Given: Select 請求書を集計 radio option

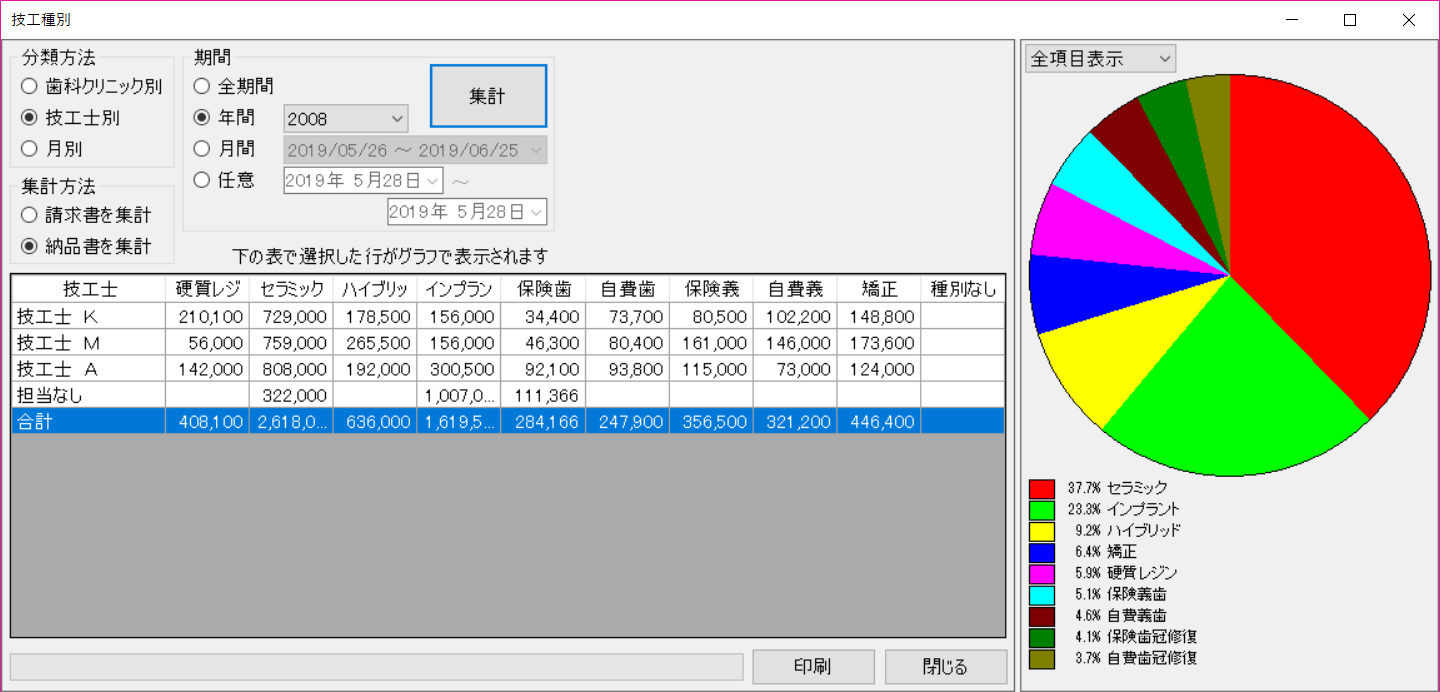Looking at the screenshot, I should [x=29, y=215].
